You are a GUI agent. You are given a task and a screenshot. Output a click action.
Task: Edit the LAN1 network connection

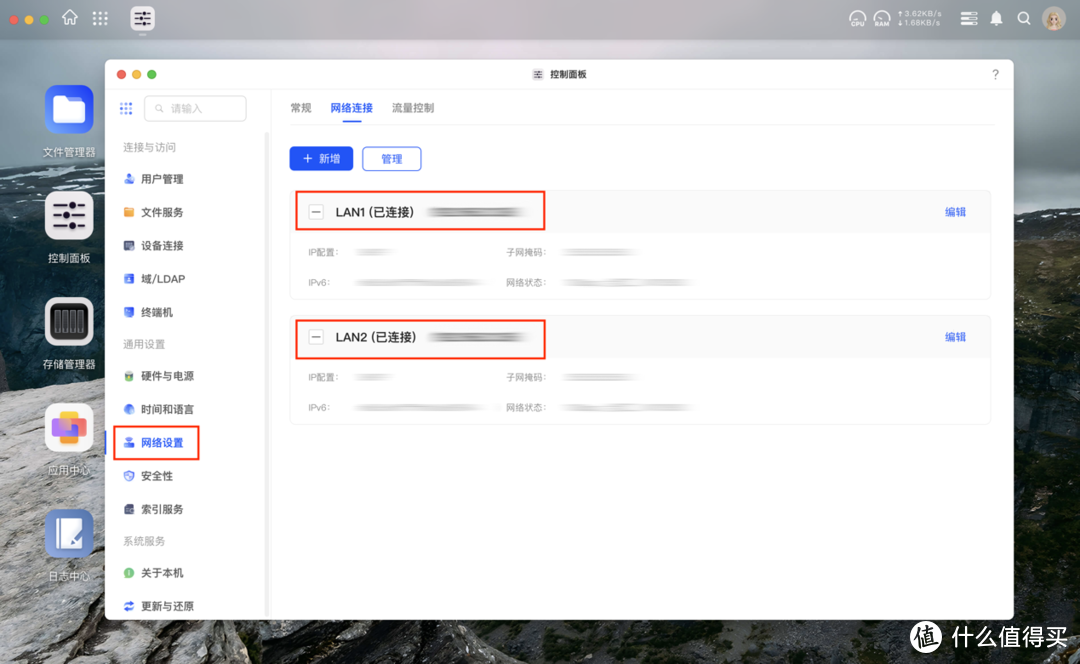[x=955, y=211]
